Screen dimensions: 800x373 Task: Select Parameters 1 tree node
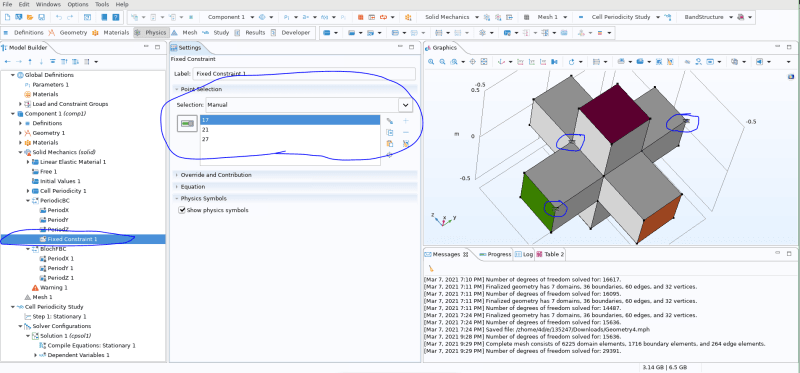click(50, 85)
